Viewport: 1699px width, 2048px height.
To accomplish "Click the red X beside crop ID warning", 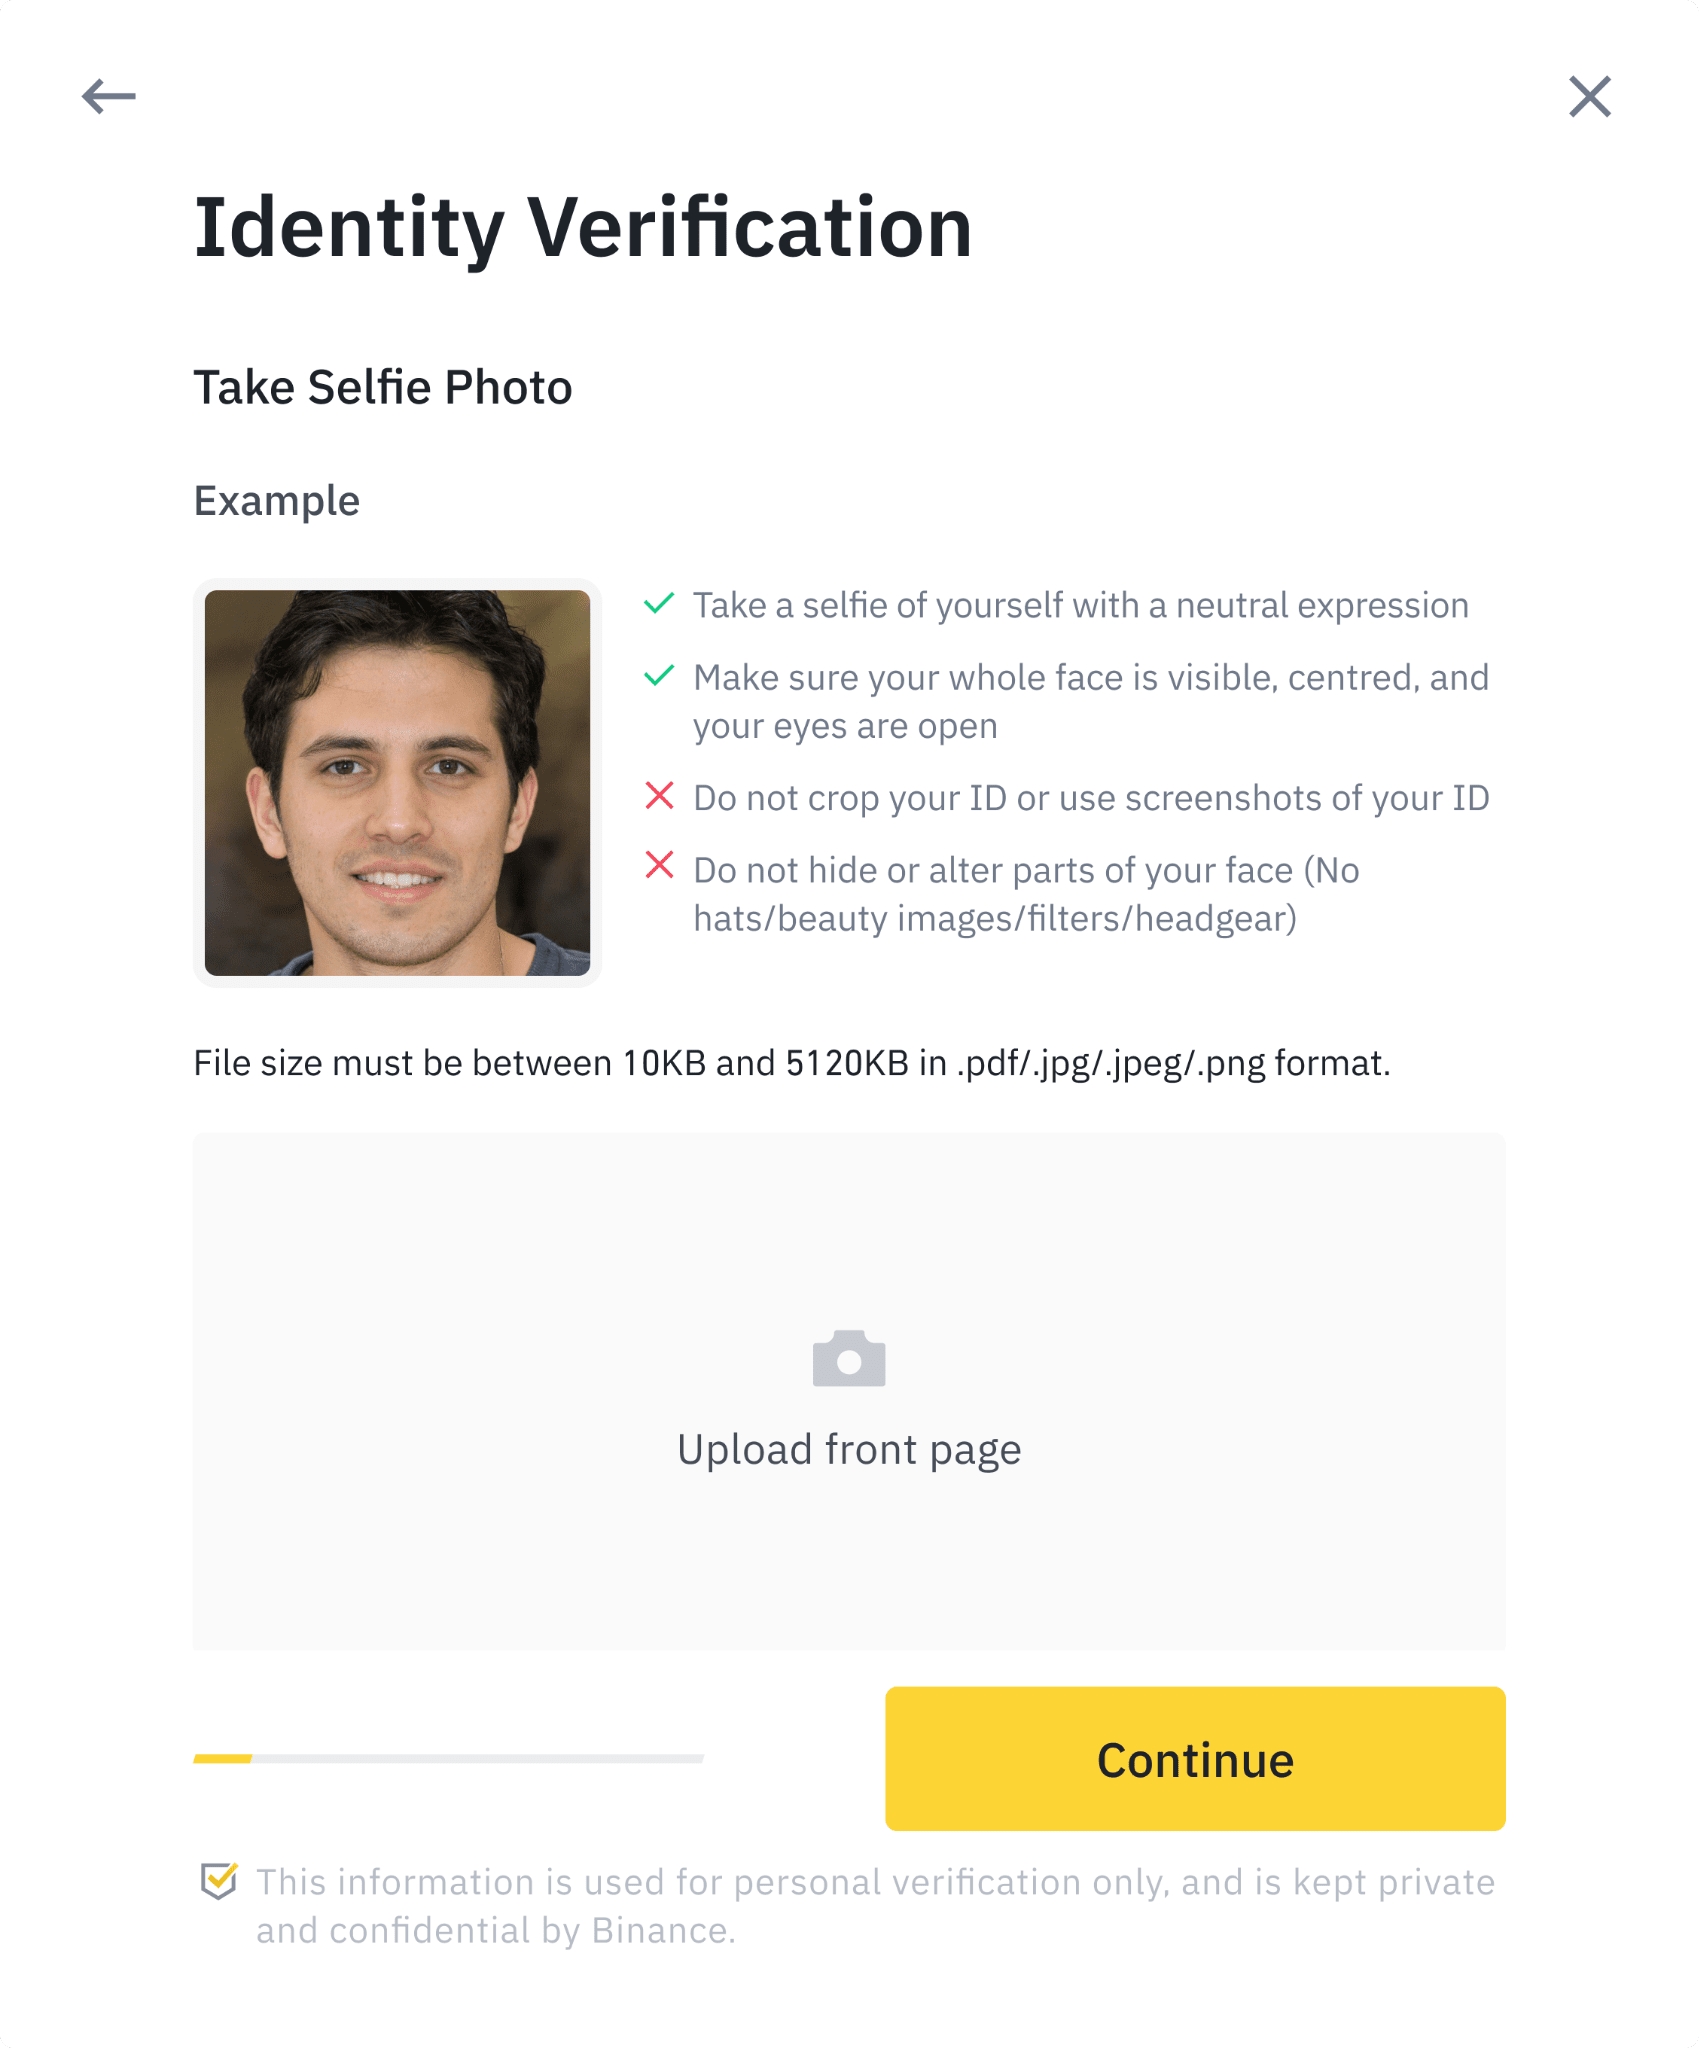I will (659, 796).
